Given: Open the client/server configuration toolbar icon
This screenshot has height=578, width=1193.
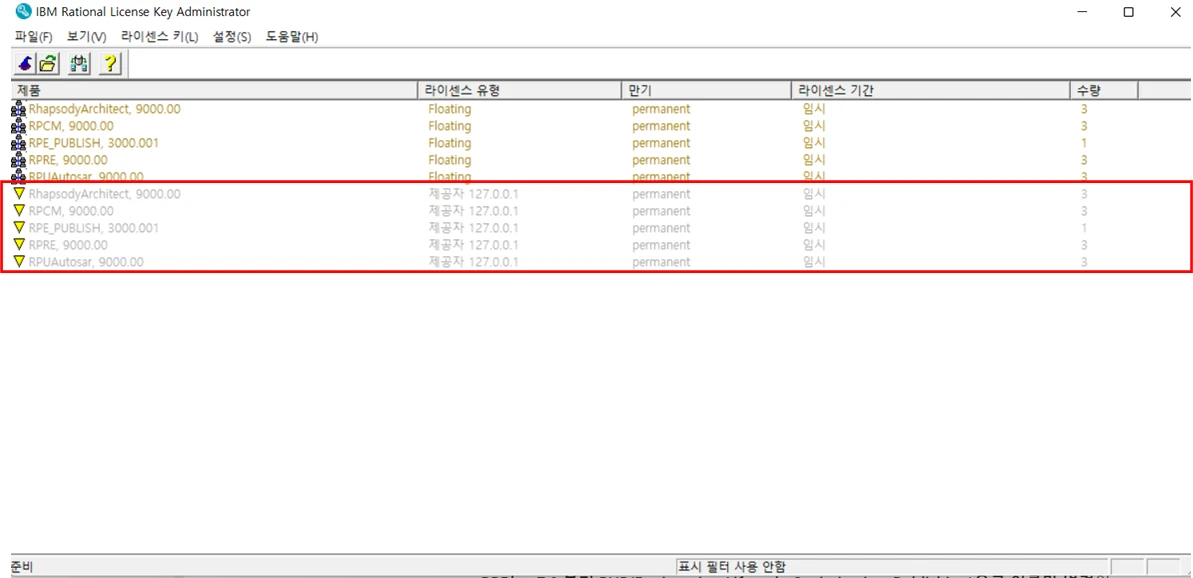Looking at the screenshot, I should pyautogui.click(x=77, y=64).
